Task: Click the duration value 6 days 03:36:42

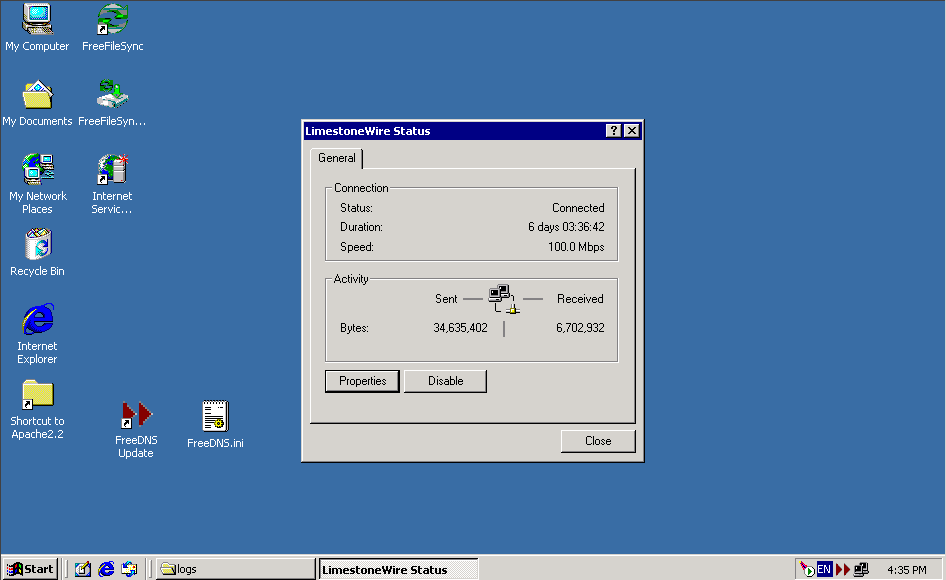Action: pyautogui.click(x=566, y=227)
